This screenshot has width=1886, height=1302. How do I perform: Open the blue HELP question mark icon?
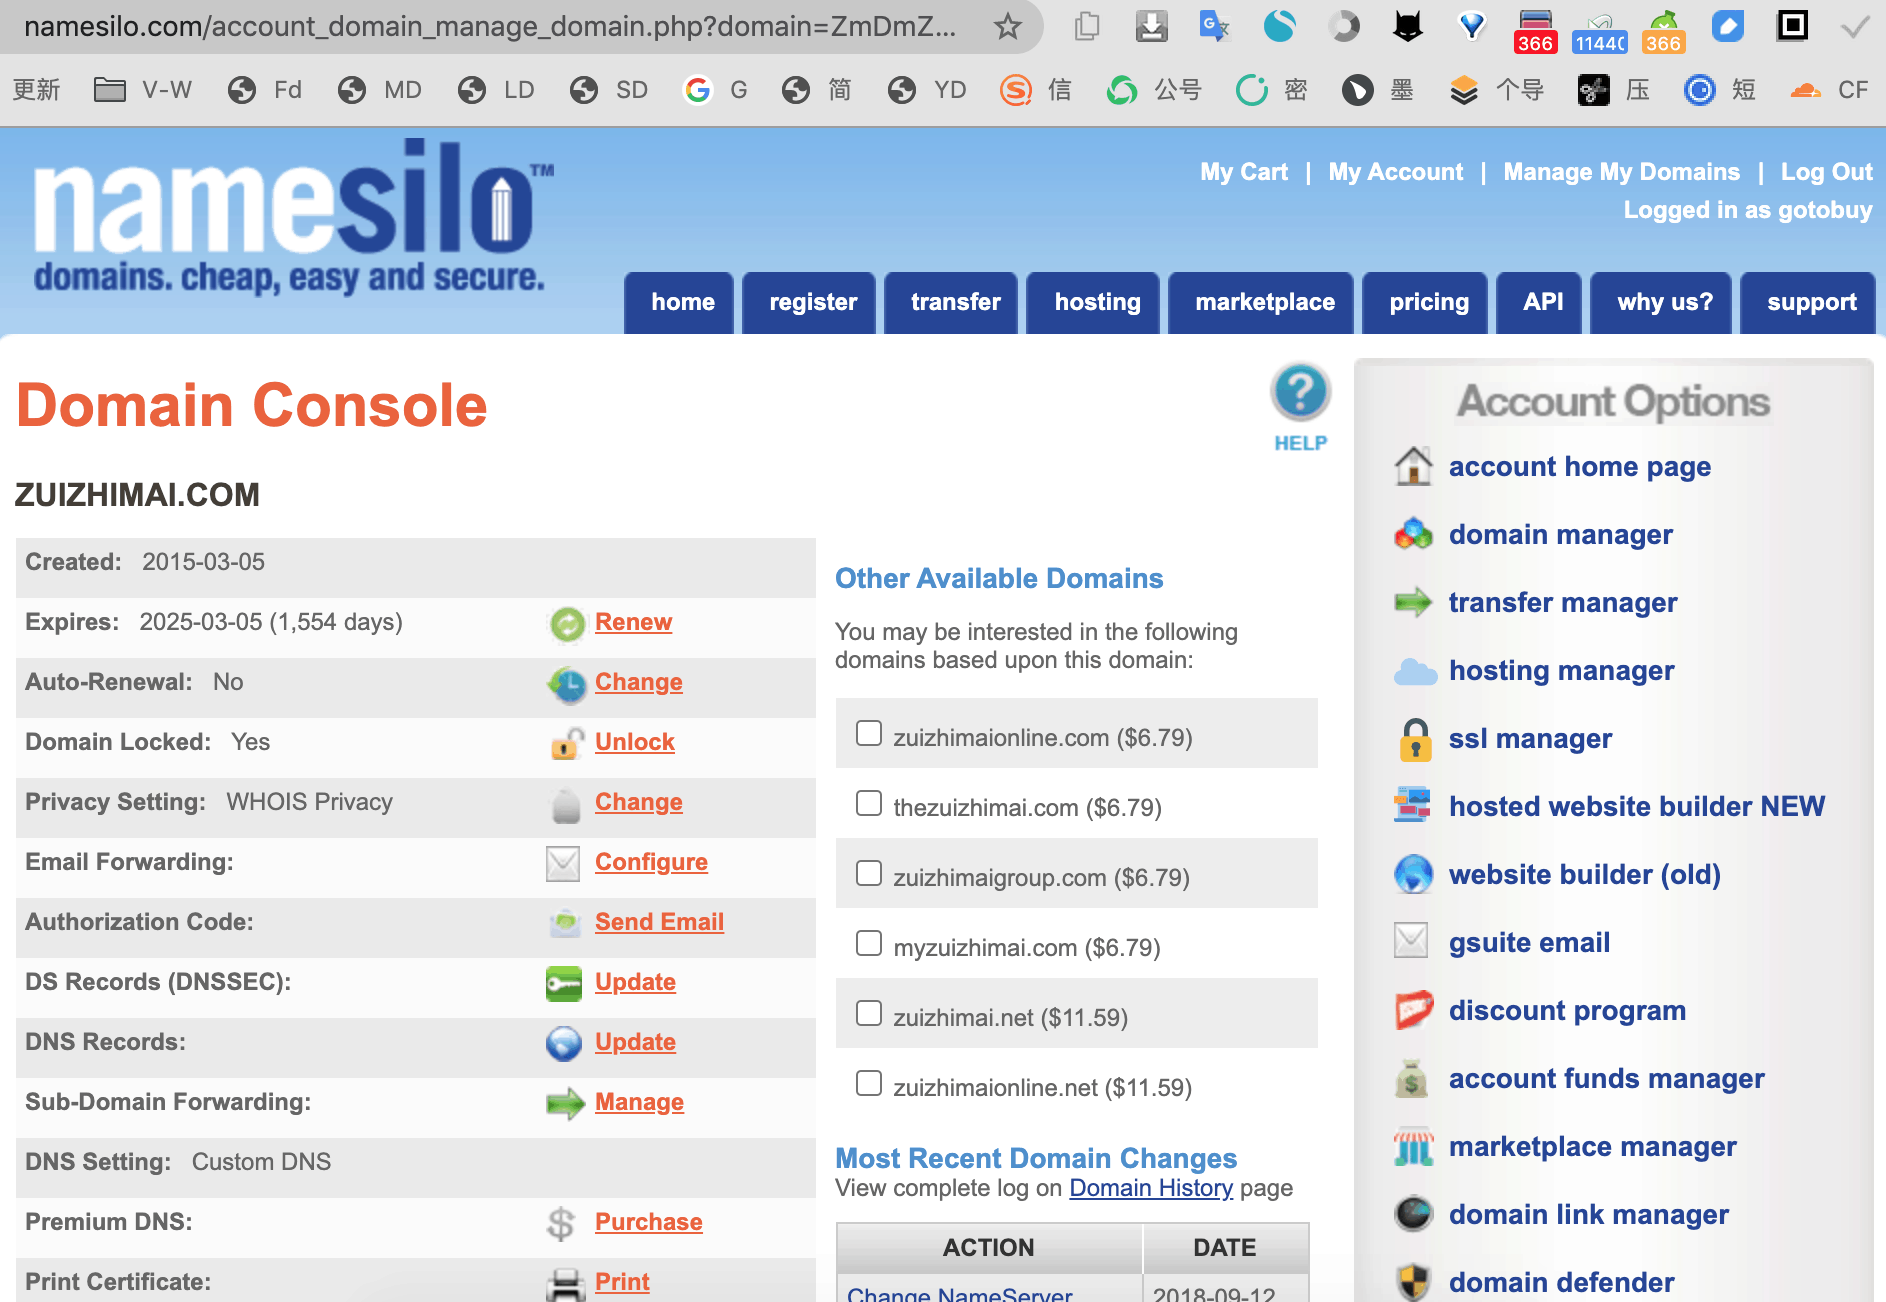[1300, 392]
